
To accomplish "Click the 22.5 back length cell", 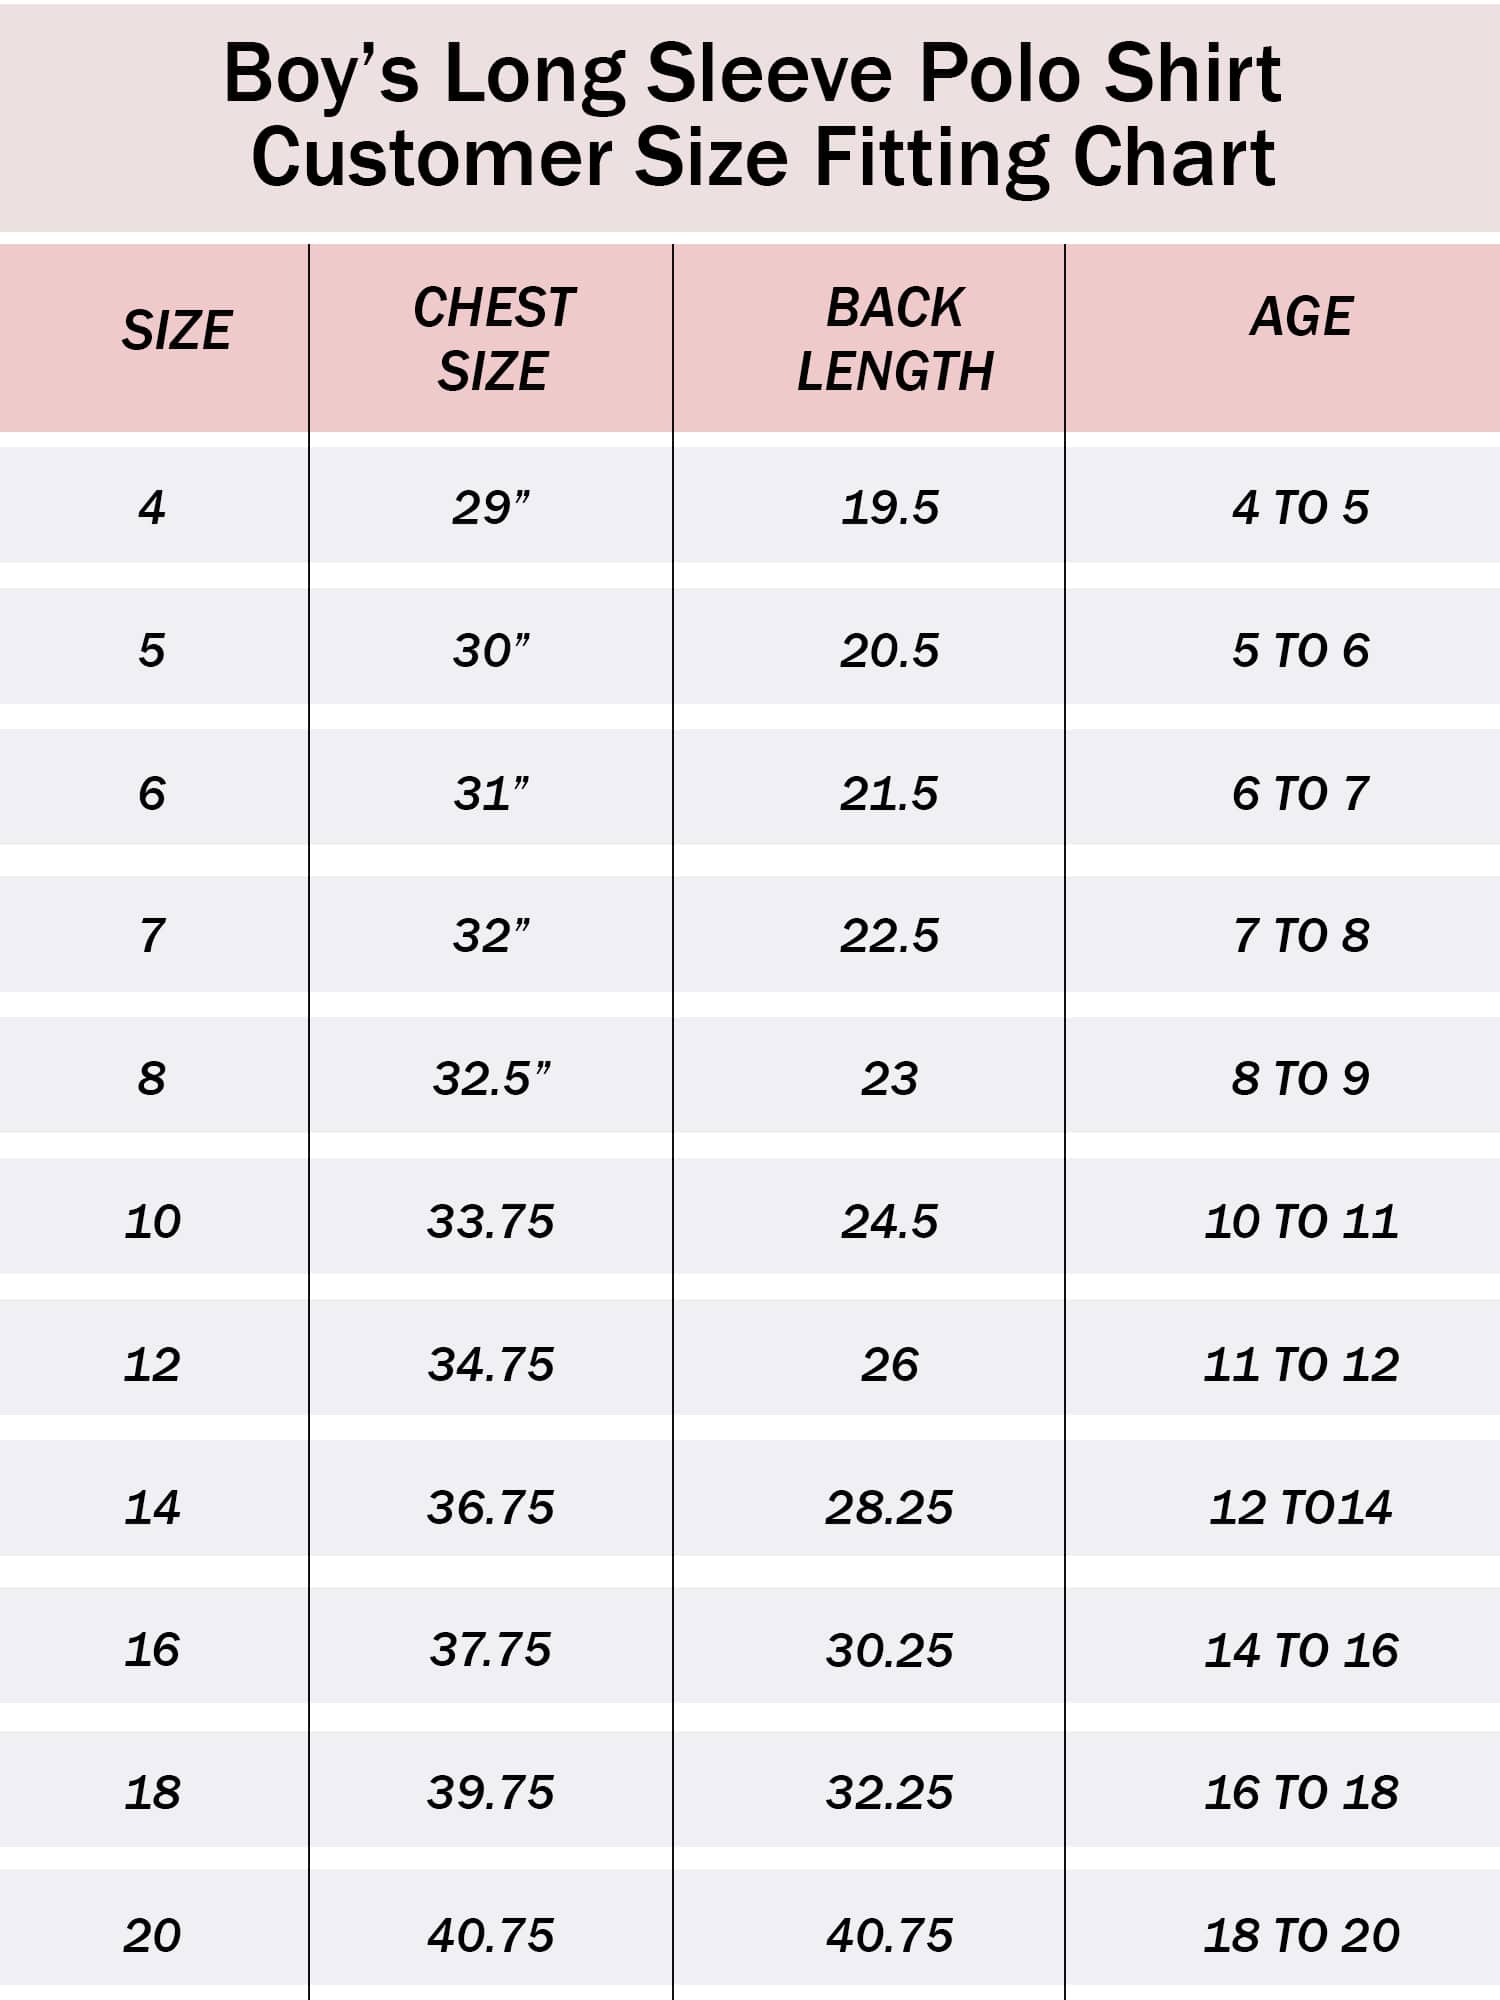I will (890, 936).
